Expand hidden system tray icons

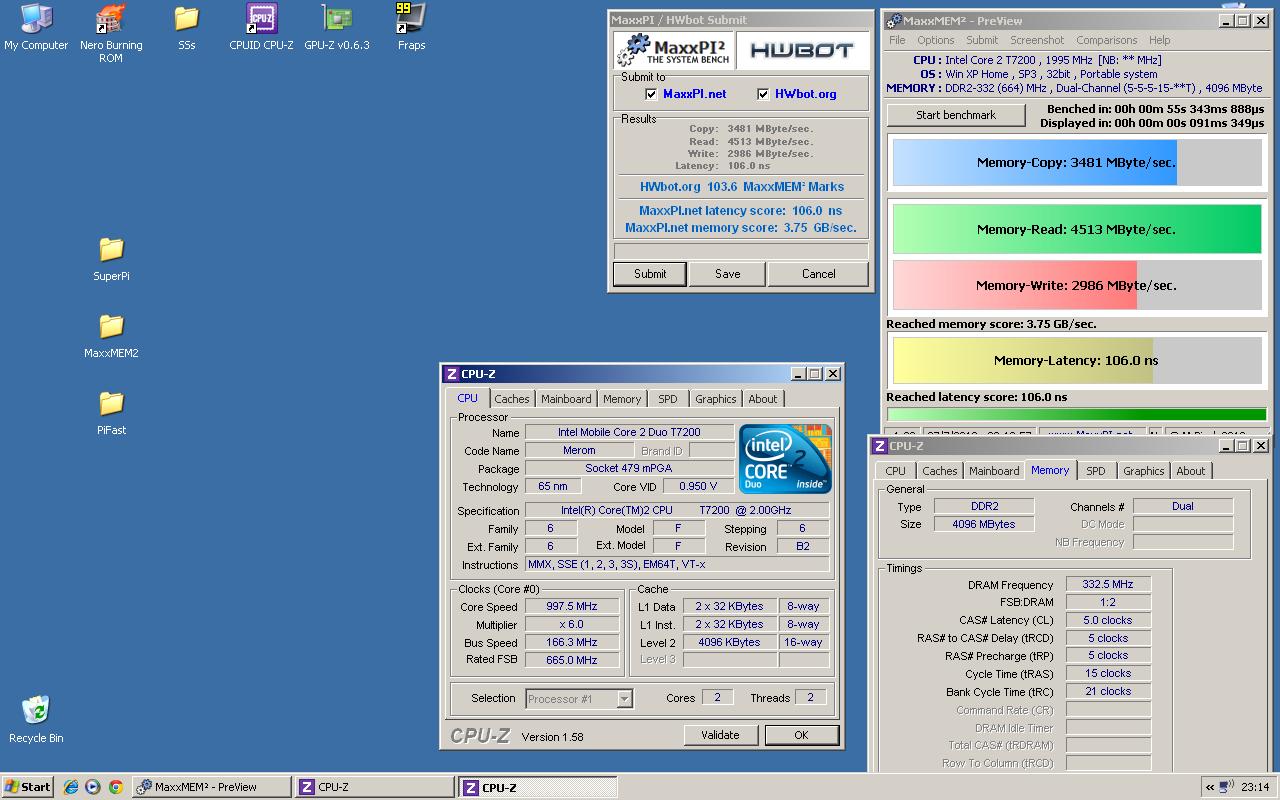click(x=1210, y=787)
